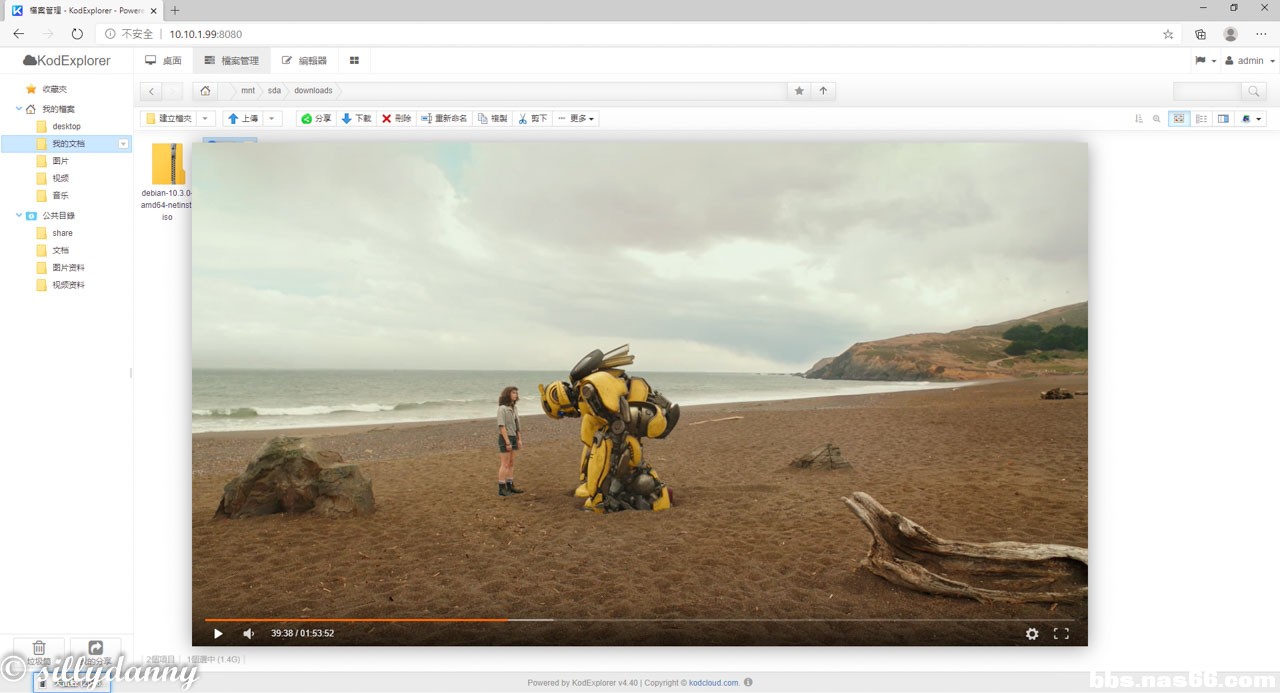Click the home icon in path bar

coord(205,91)
